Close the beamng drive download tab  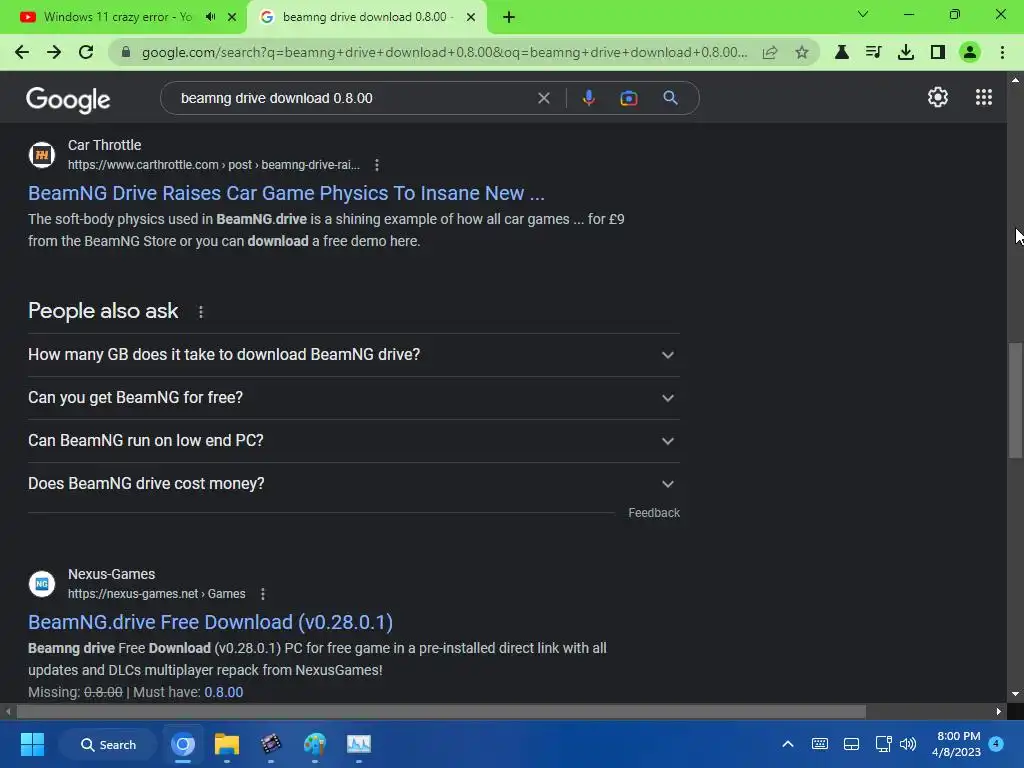(x=471, y=17)
